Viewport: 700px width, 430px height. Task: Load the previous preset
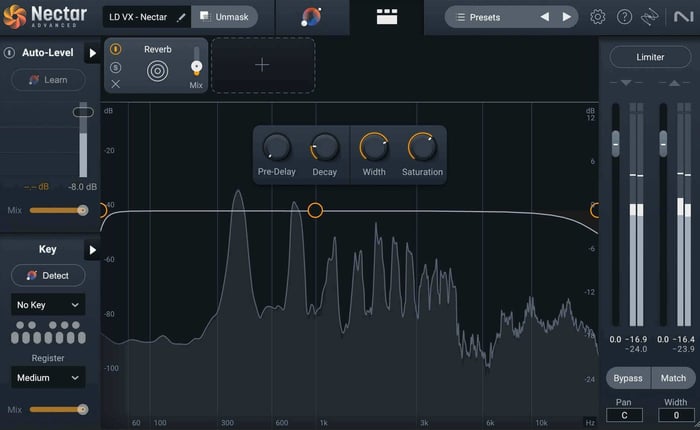click(x=545, y=17)
